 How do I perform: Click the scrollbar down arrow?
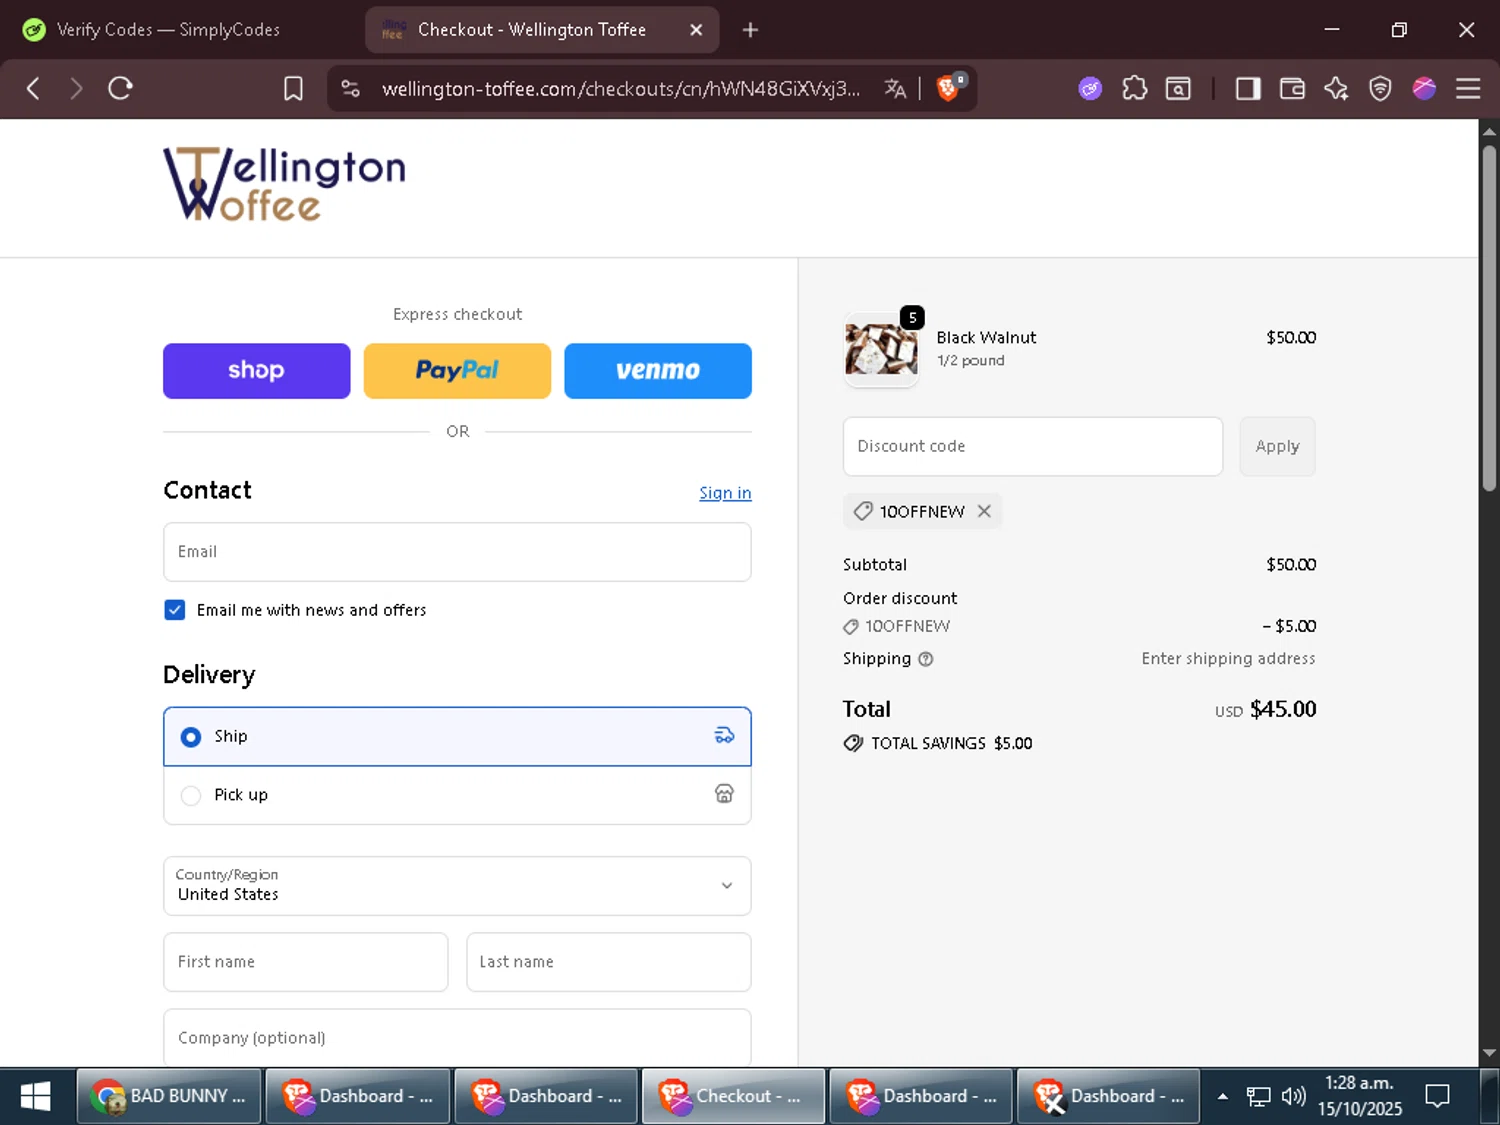(1489, 1053)
